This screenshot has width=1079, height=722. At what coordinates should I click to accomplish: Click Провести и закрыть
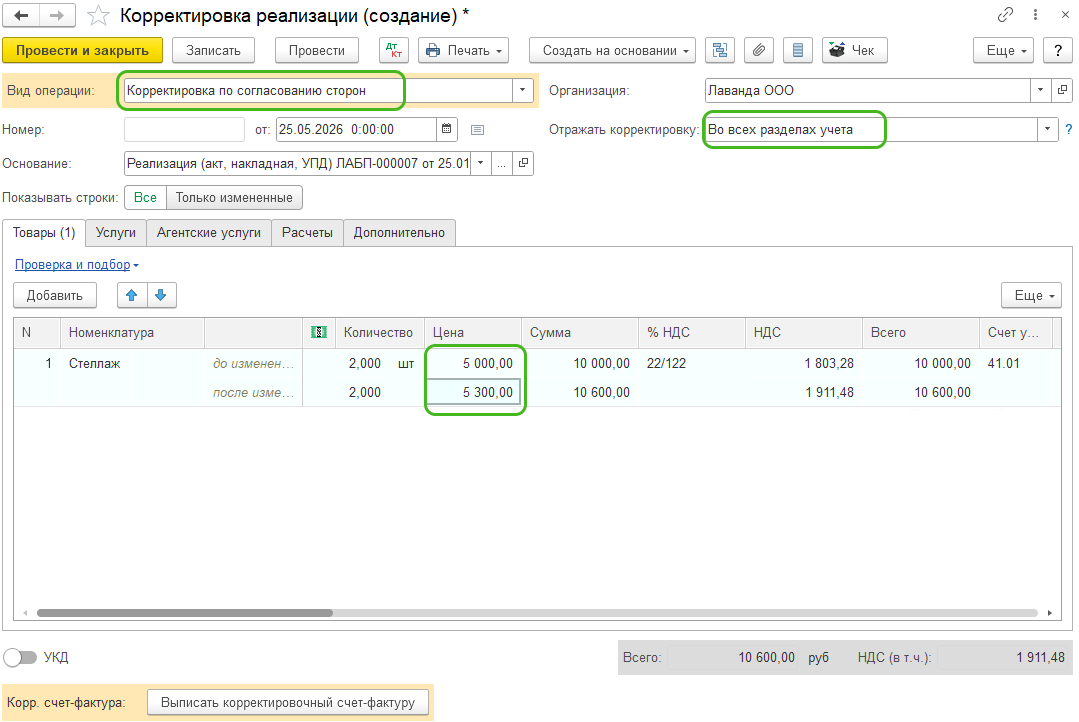(83, 50)
